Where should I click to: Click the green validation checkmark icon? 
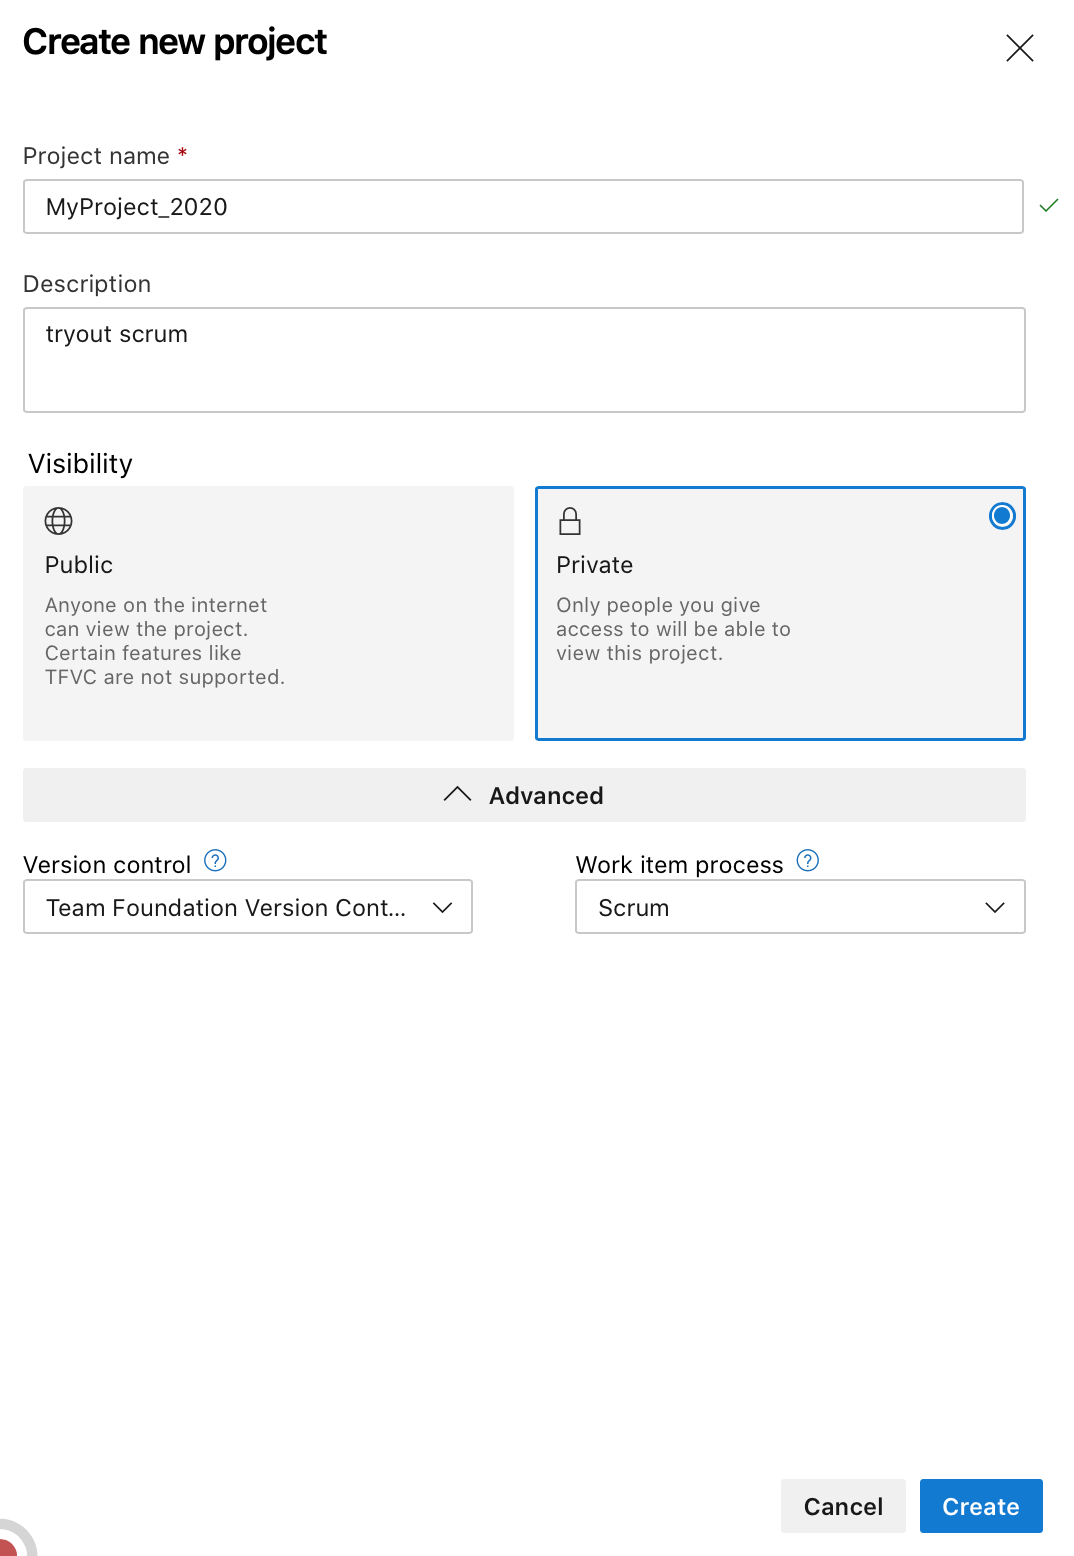(1048, 206)
